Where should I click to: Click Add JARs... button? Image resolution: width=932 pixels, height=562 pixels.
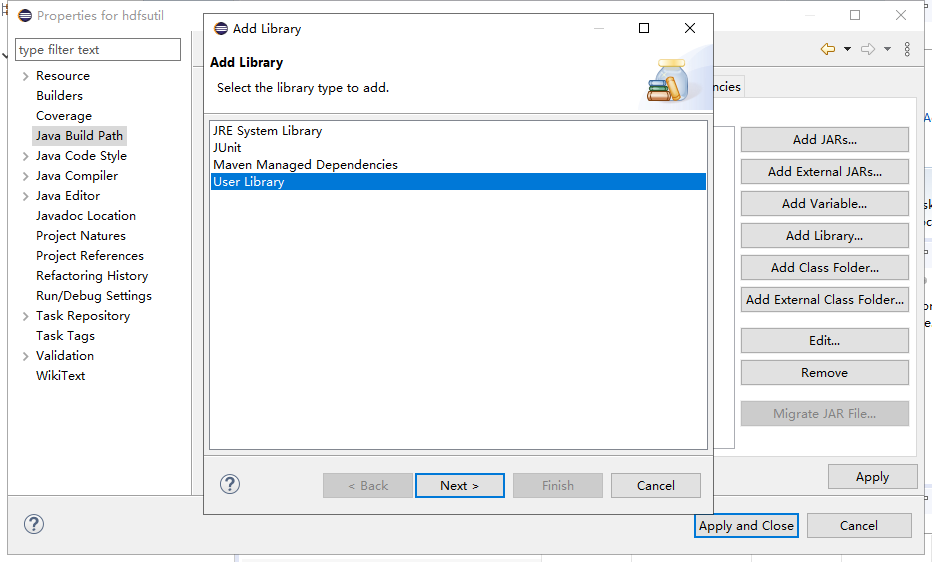pyautogui.click(x=824, y=140)
